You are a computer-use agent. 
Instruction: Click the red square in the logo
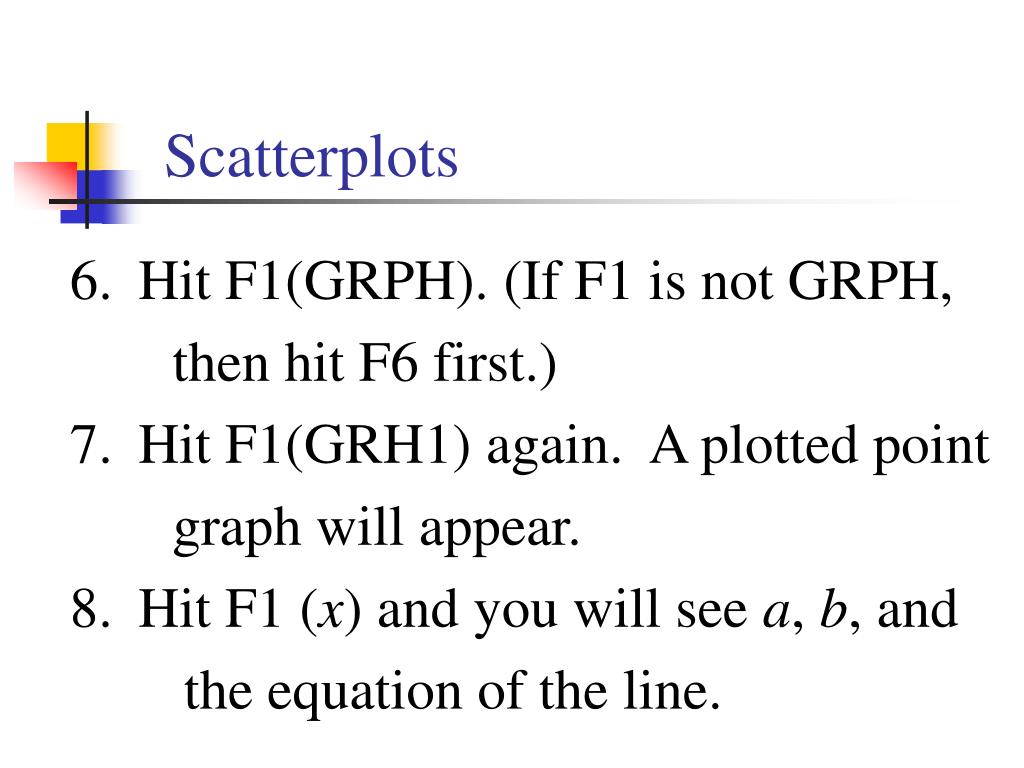46,185
